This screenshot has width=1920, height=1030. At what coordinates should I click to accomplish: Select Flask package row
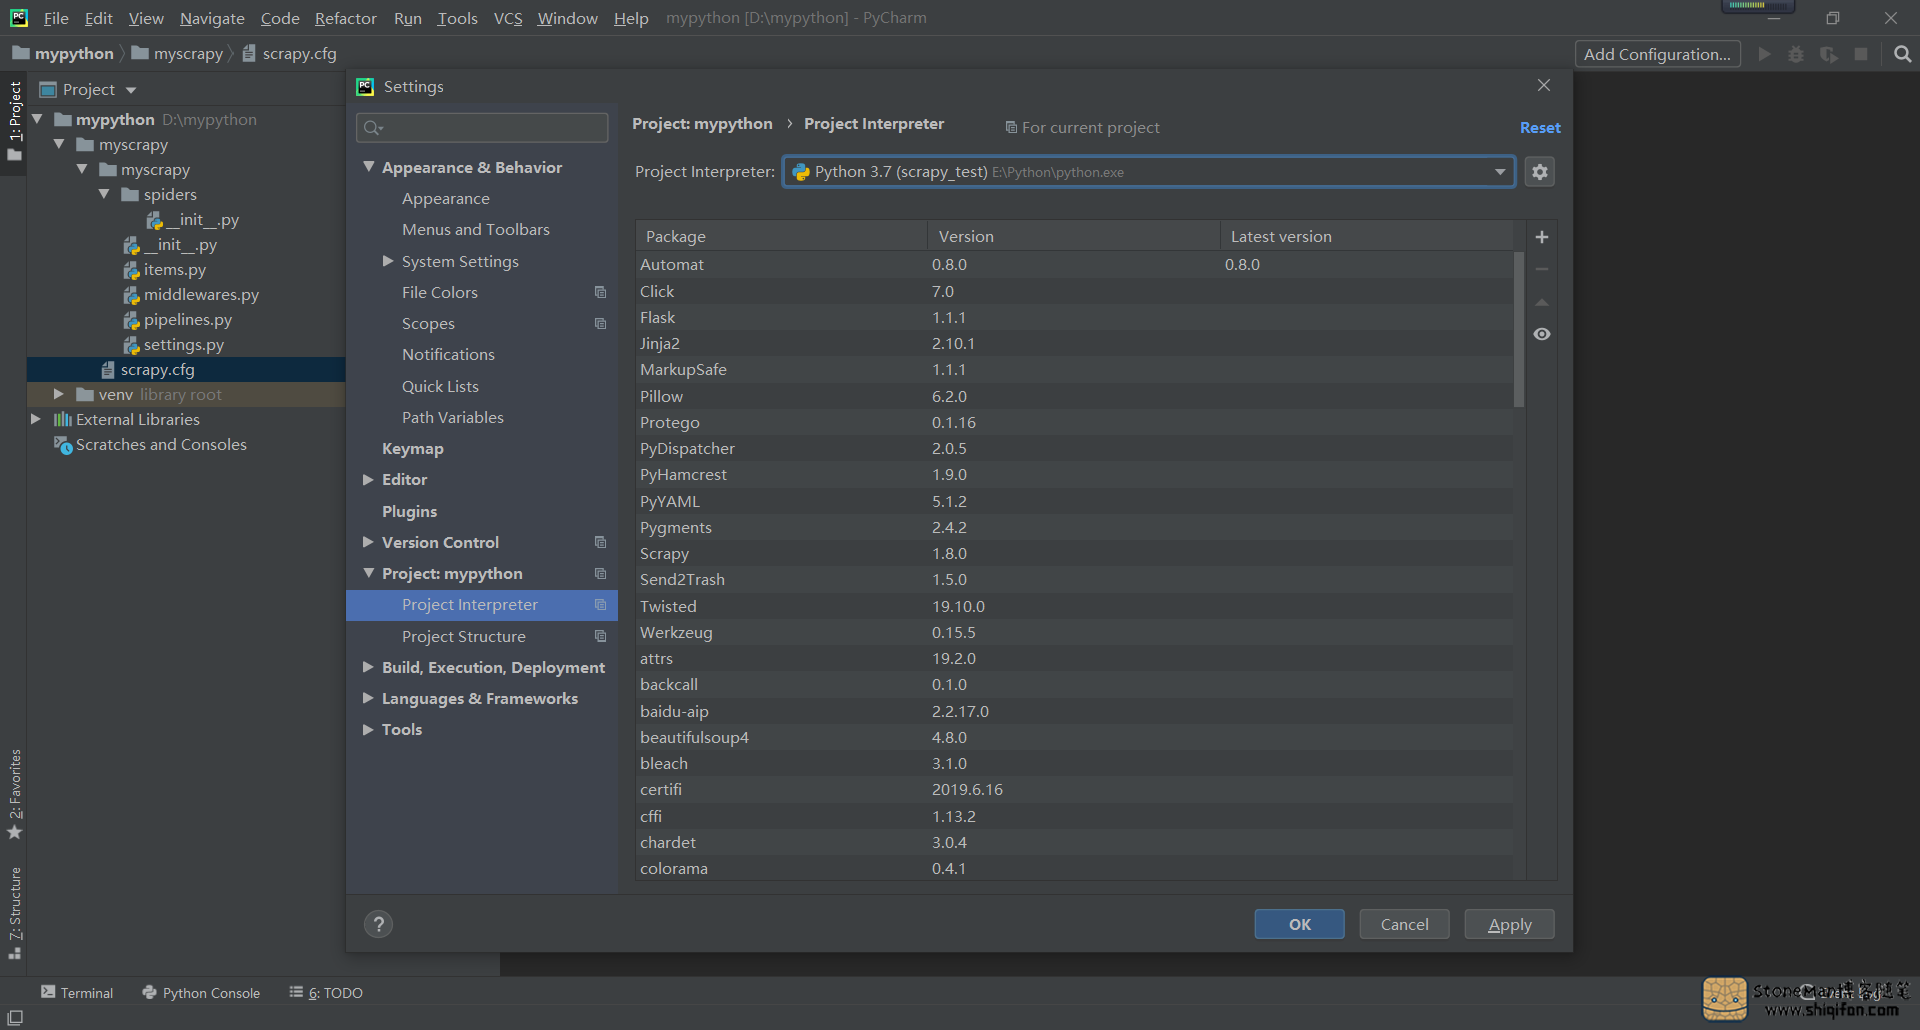point(1075,317)
